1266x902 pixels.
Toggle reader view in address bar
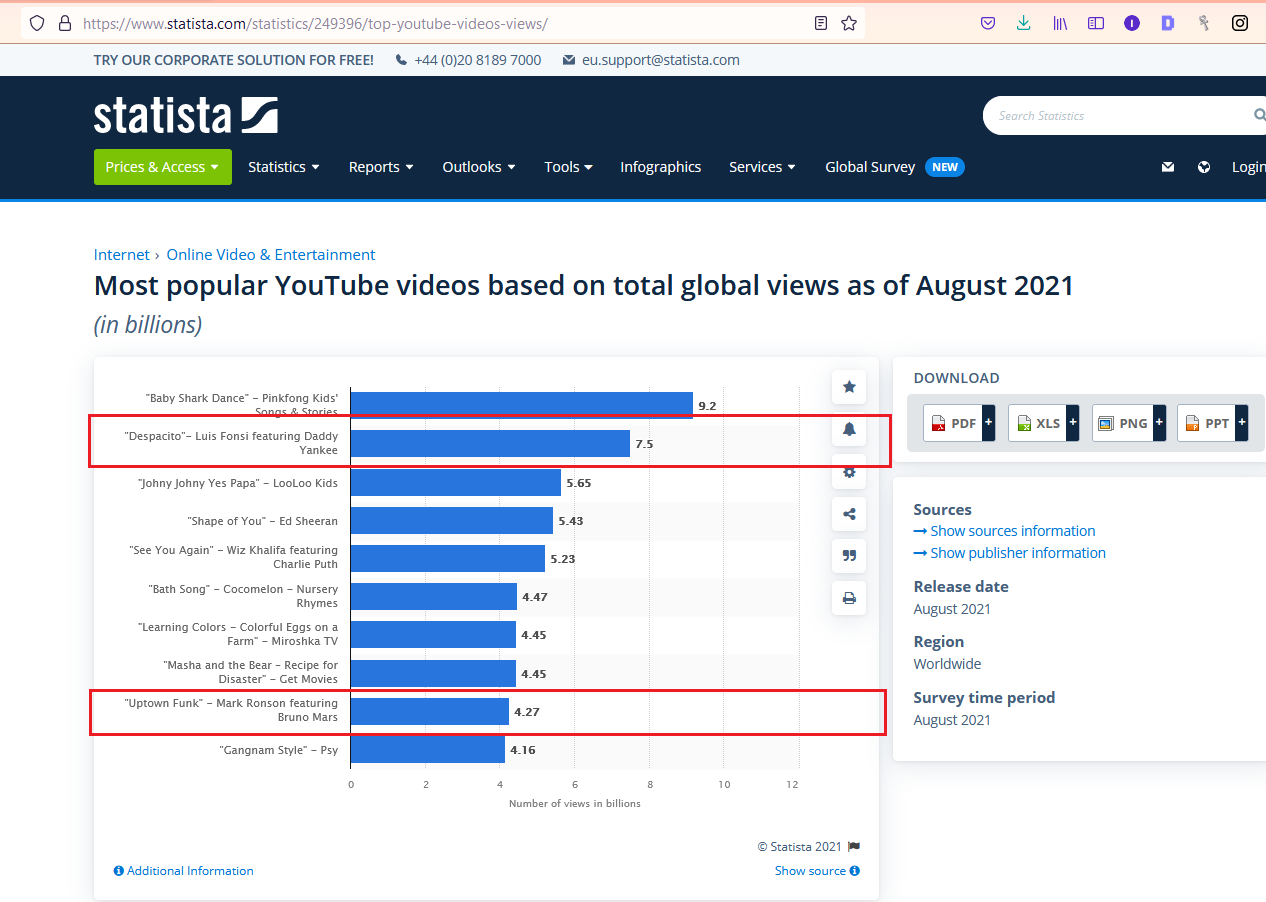pyautogui.click(x=821, y=23)
